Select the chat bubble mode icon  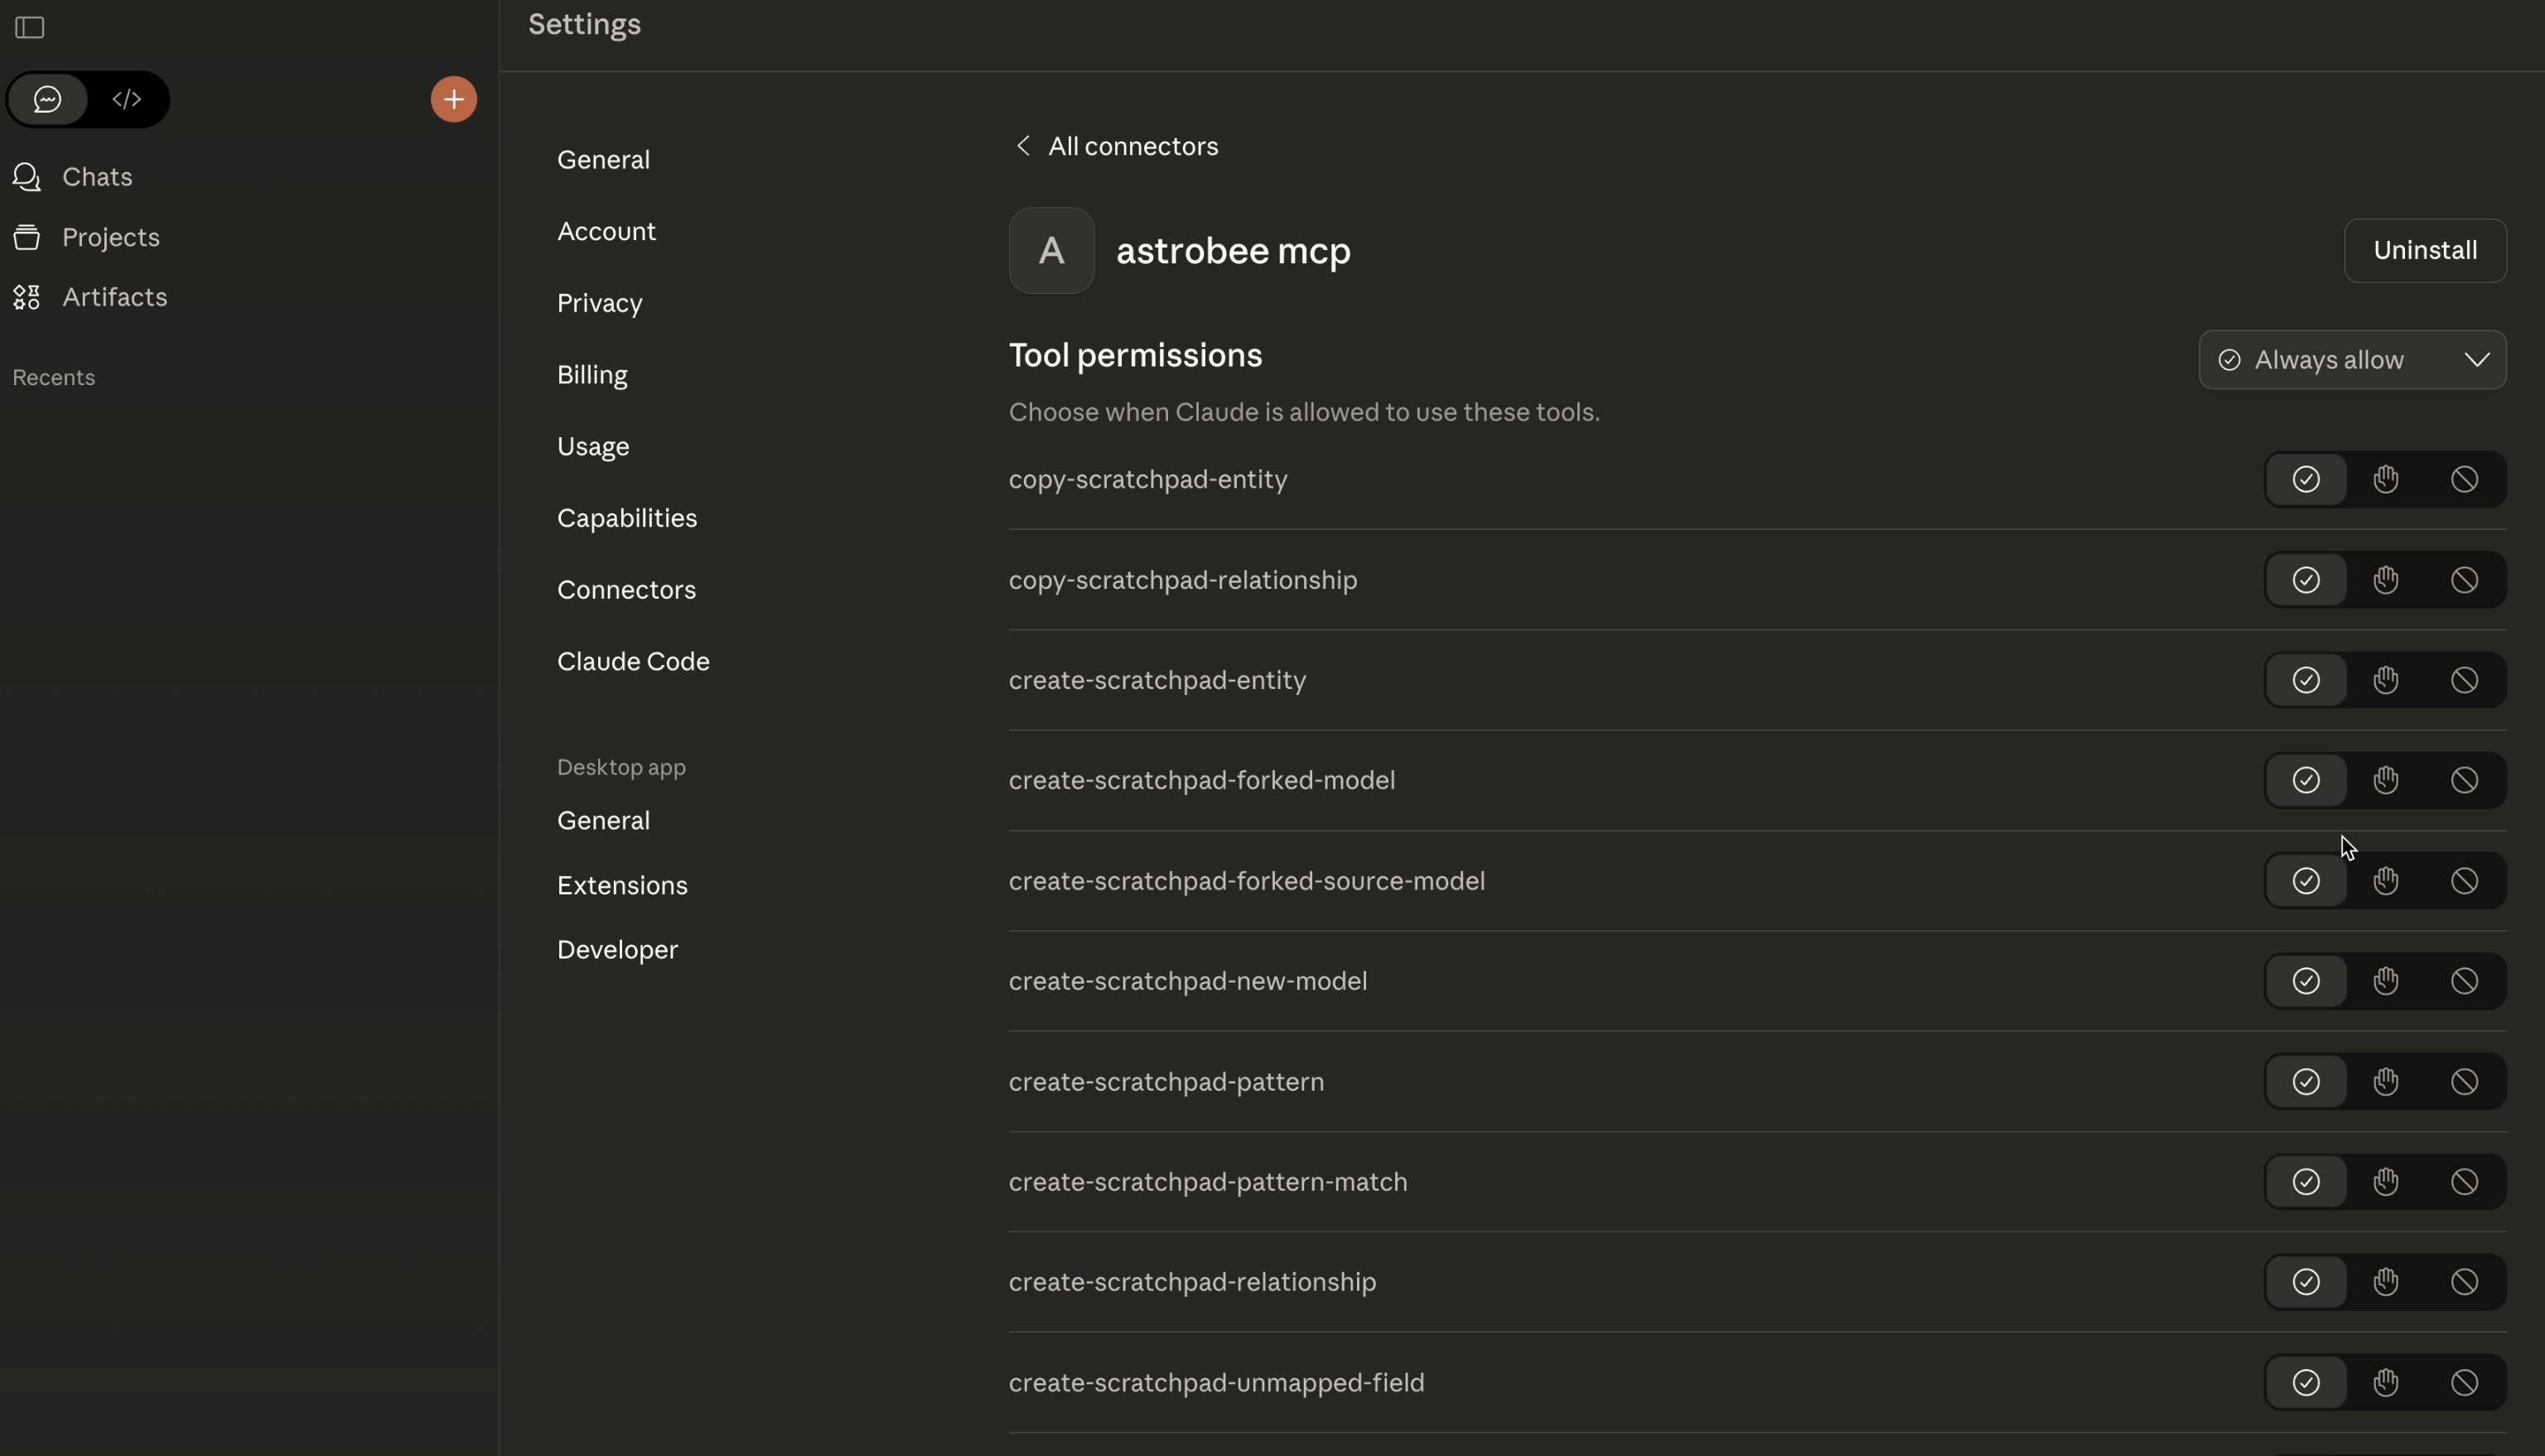(47, 99)
